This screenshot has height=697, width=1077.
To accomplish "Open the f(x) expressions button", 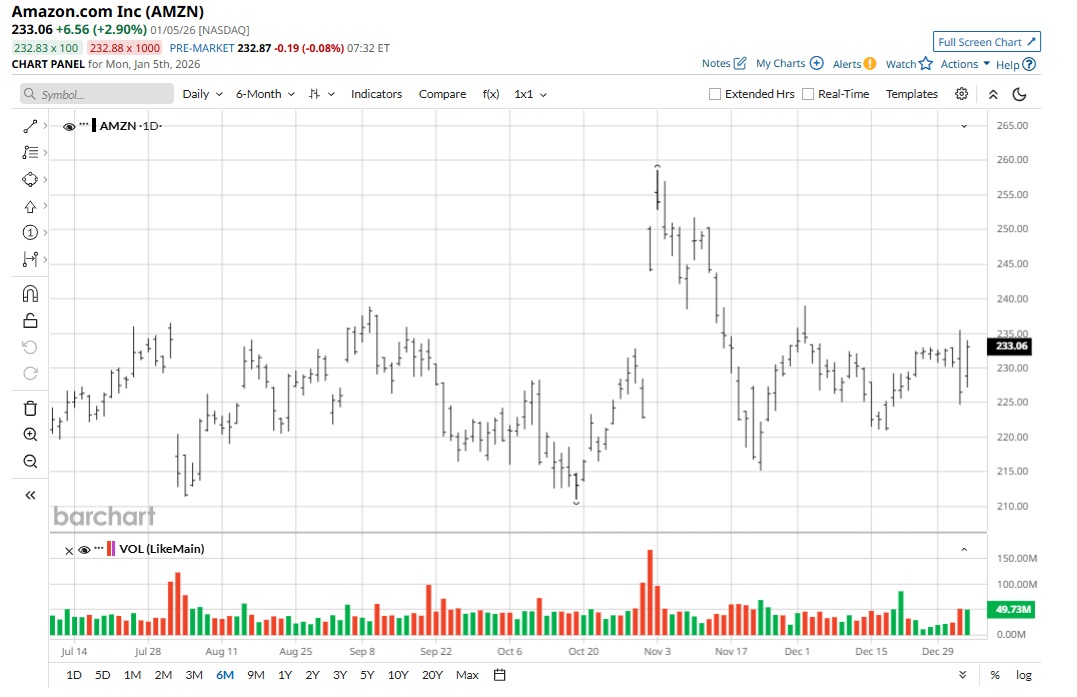I will (x=490, y=94).
